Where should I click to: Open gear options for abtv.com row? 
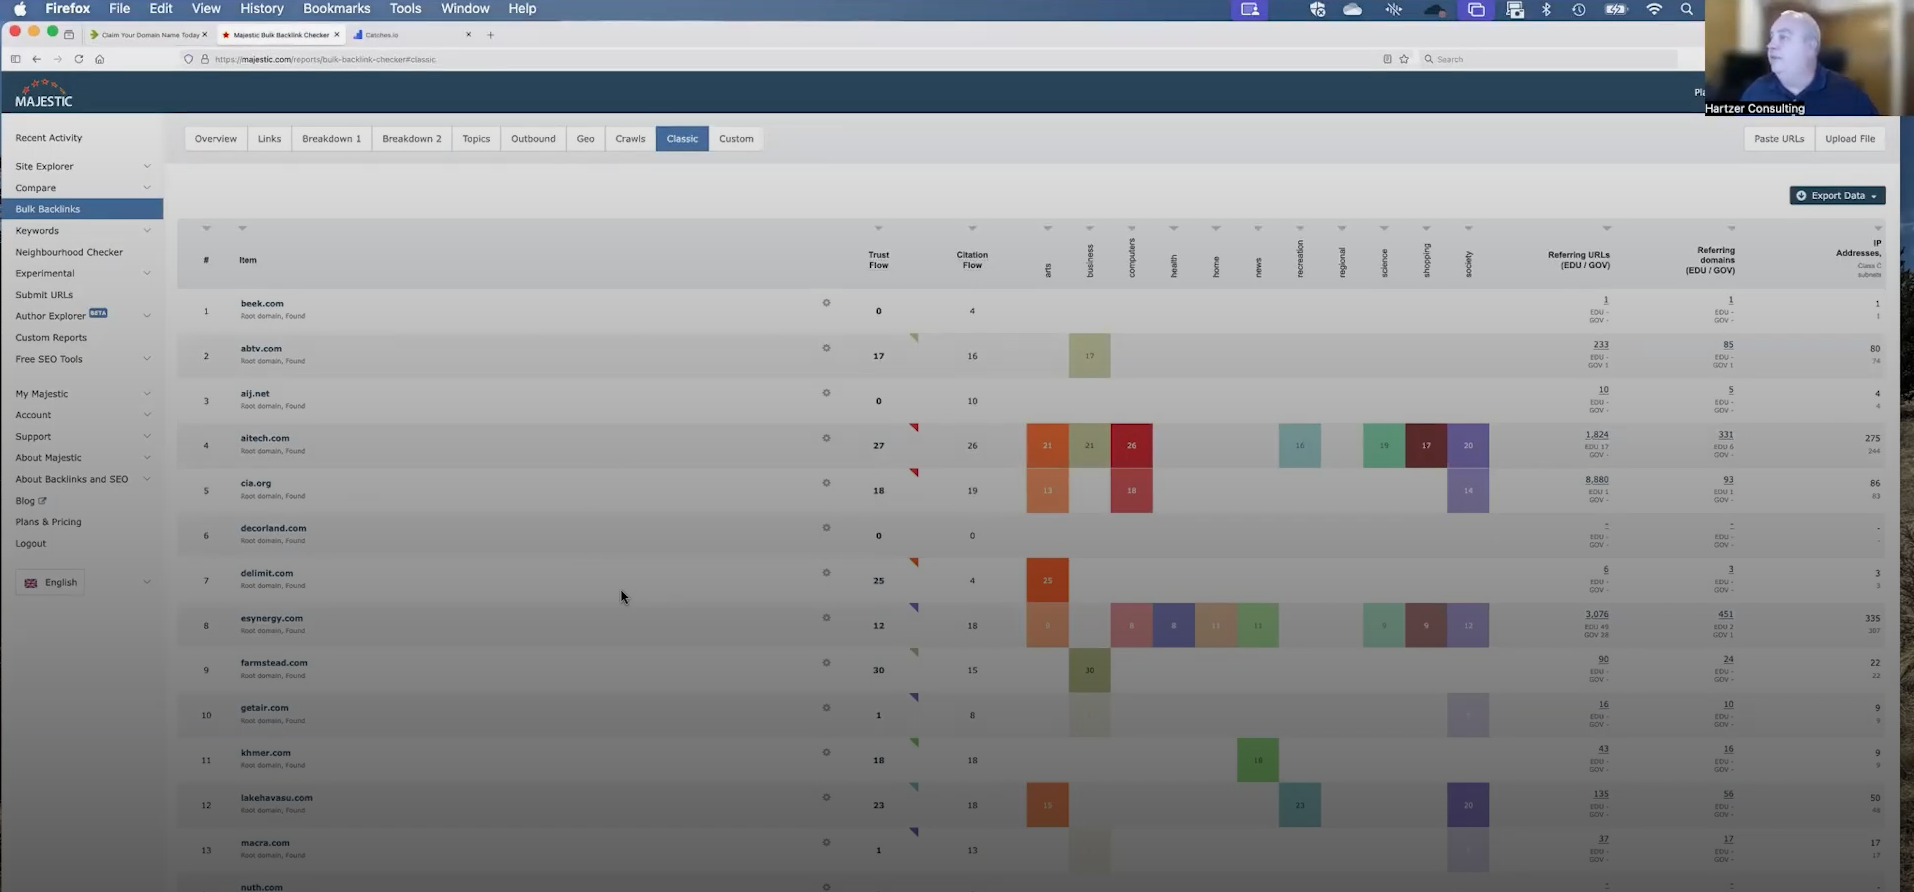(x=826, y=348)
